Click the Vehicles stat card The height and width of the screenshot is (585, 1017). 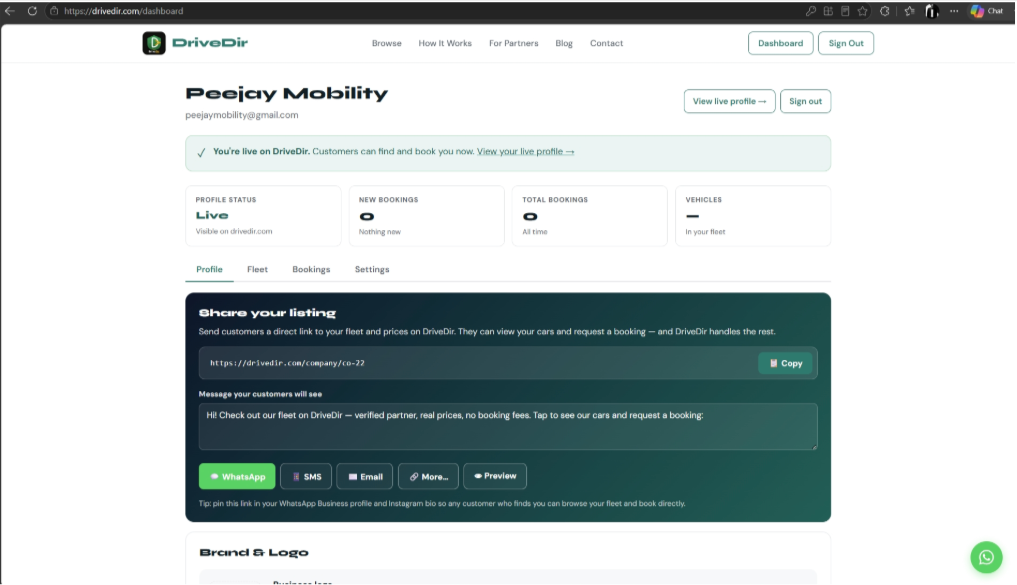(753, 216)
